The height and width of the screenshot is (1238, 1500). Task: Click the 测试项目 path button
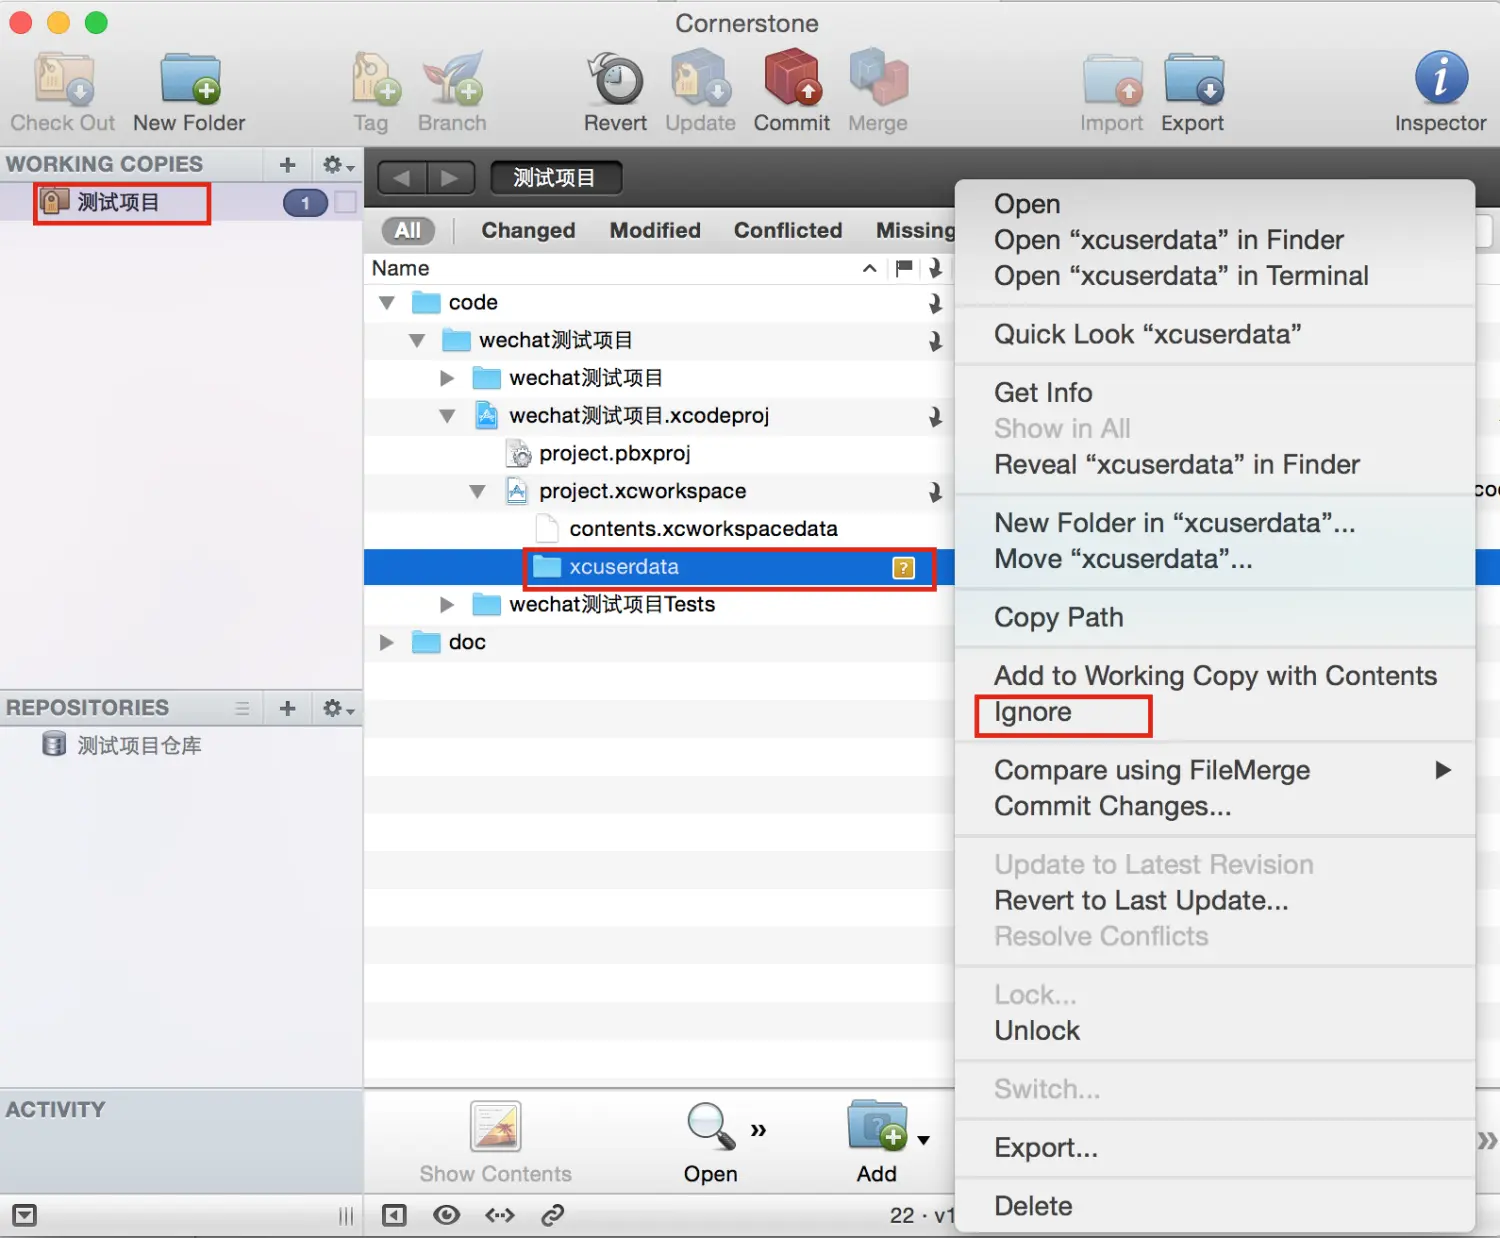pos(555,178)
